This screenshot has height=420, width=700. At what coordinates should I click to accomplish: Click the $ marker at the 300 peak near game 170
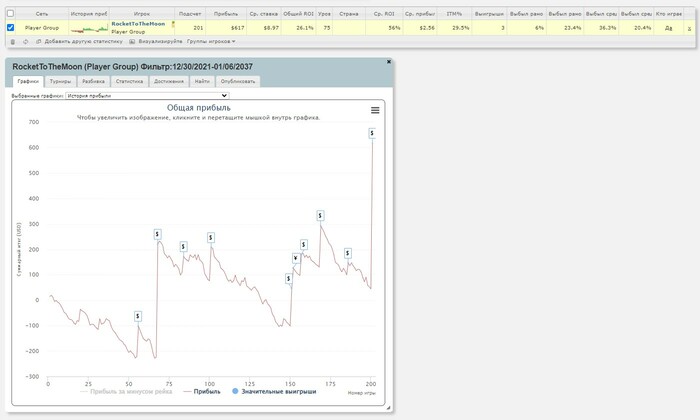(320, 216)
